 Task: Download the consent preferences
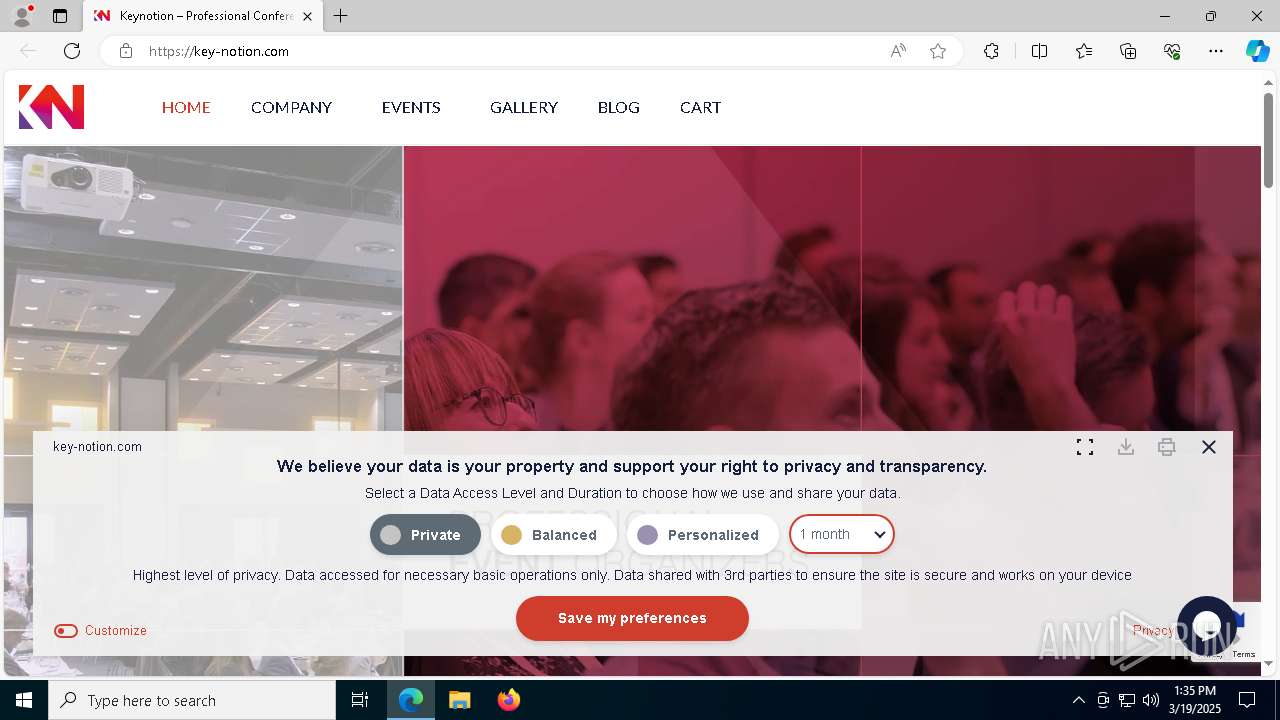[x=1126, y=447]
